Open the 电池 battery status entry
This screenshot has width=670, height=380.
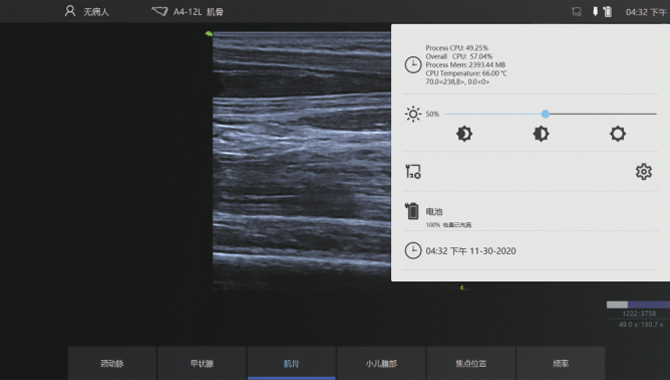coord(531,211)
